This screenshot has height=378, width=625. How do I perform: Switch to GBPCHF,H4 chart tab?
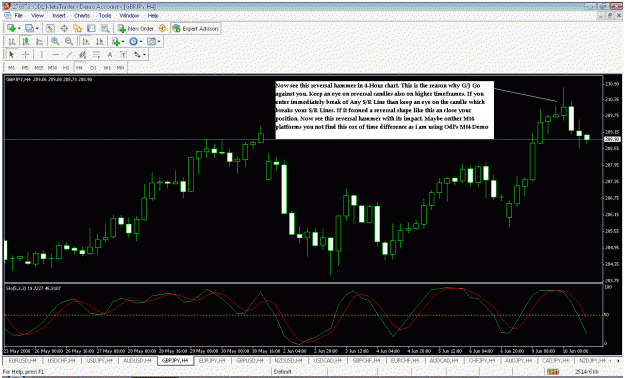click(366, 360)
